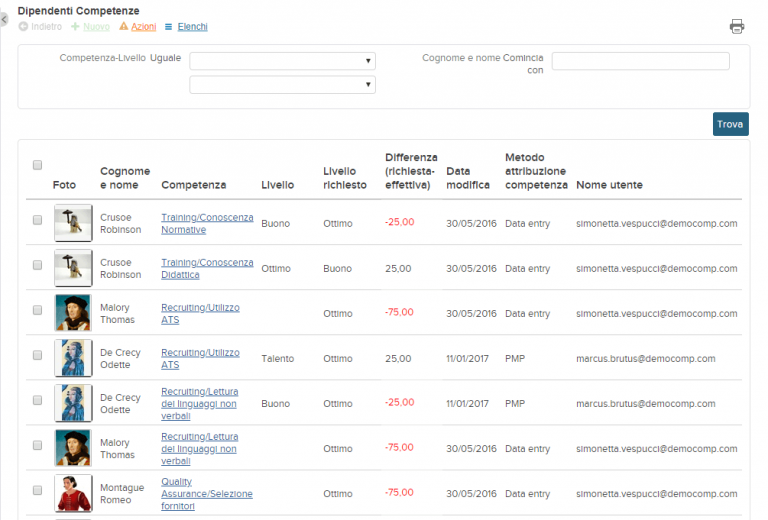Collapse the left sidebar chevron
This screenshot has height=520, width=768.
[x=4, y=20]
